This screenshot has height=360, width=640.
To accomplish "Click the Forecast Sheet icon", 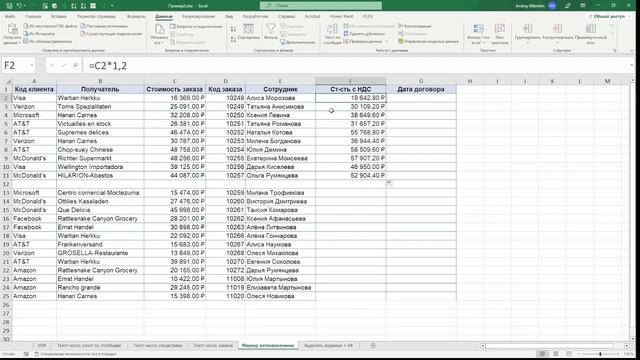I will pyautogui.click(x=500, y=29).
